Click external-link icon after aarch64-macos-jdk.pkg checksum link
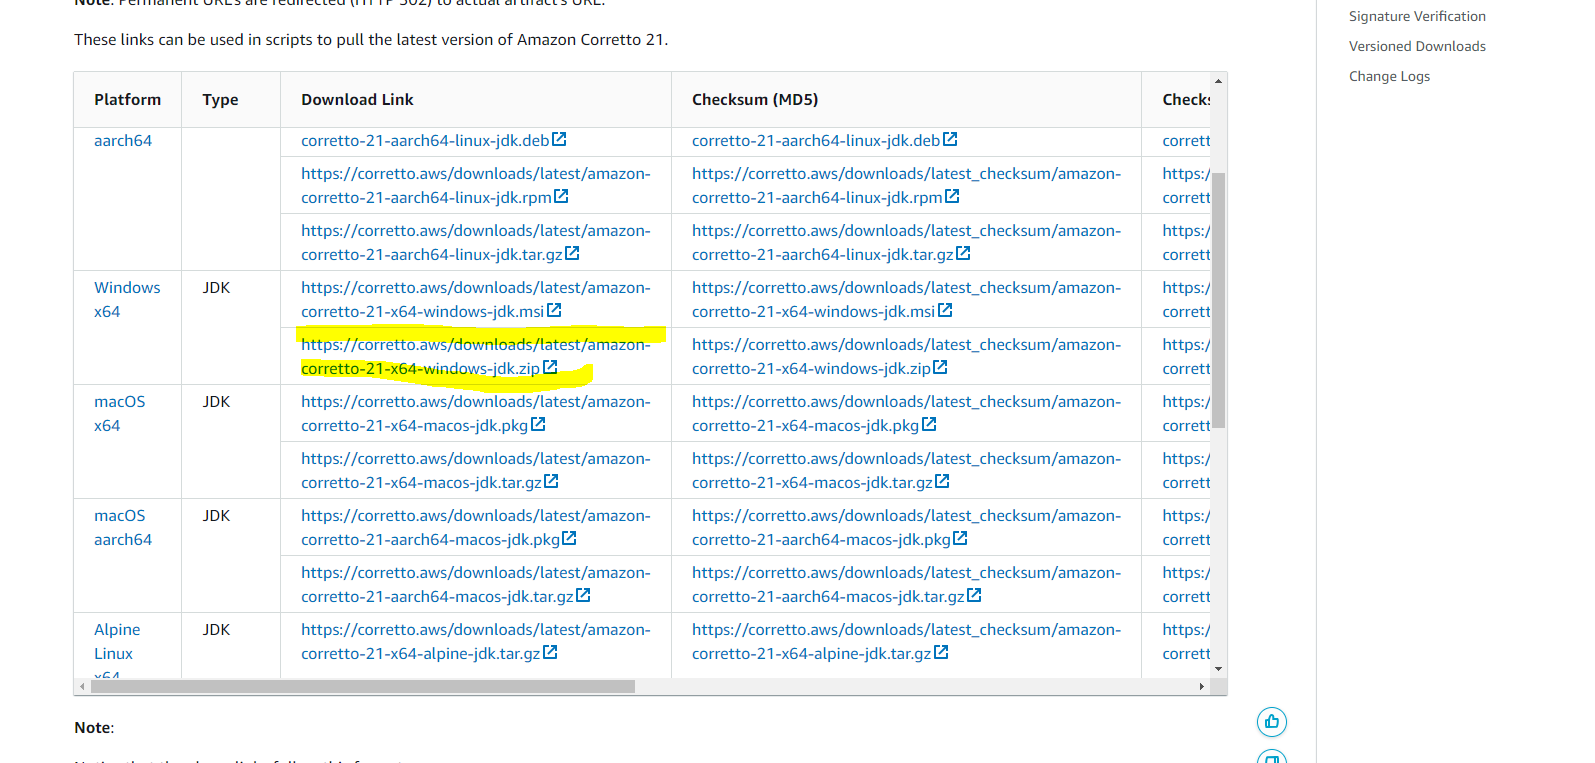Image resolution: width=1595 pixels, height=763 pixels. click(x=960, y=538)
